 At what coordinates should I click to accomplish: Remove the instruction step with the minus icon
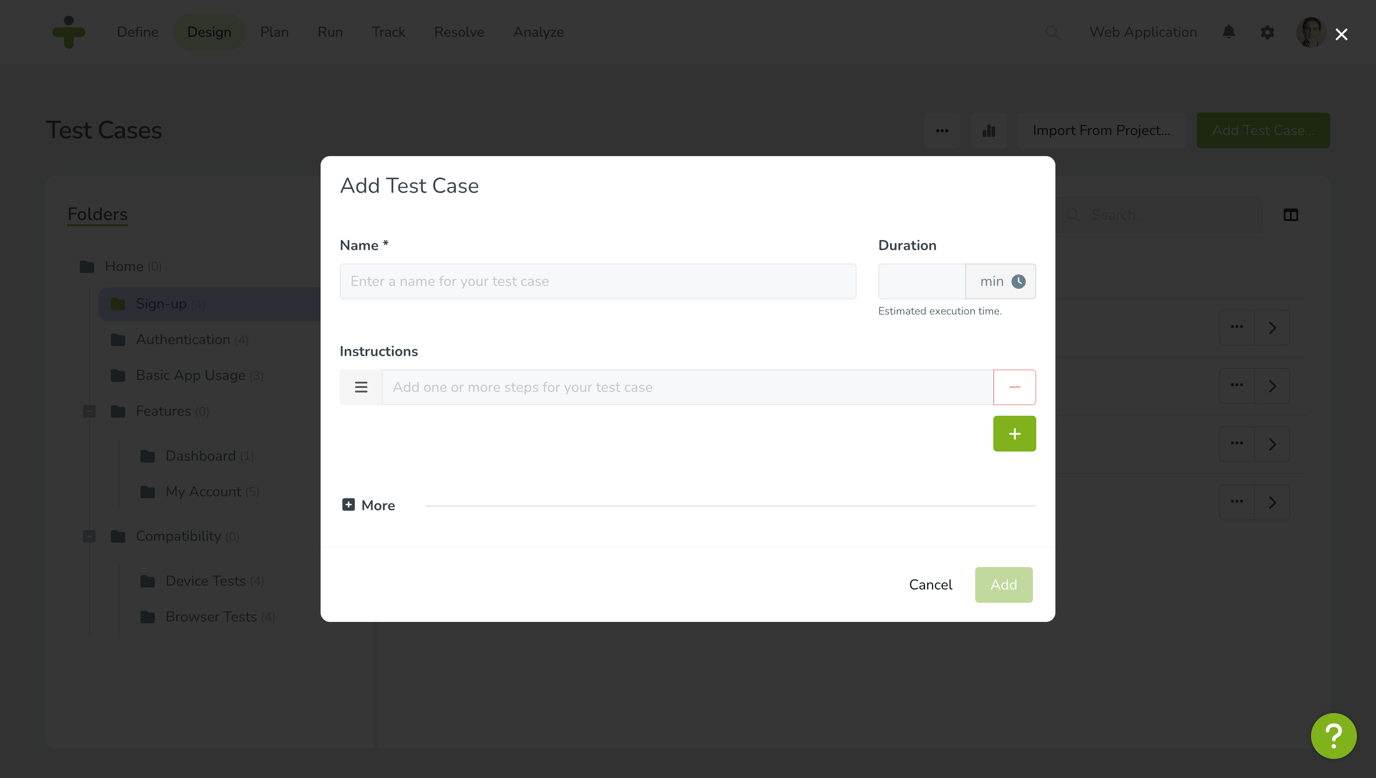[1014, 386]
